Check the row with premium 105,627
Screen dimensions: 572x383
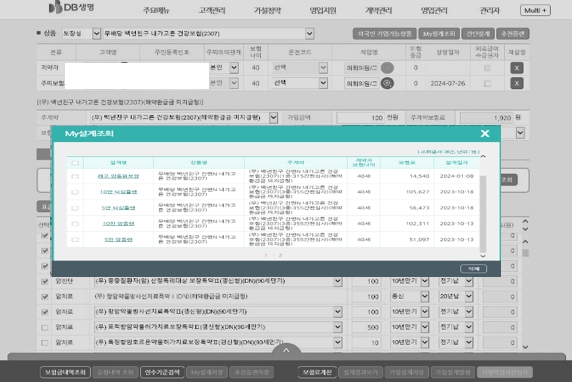pyautogui.click(x=75, y=192)
